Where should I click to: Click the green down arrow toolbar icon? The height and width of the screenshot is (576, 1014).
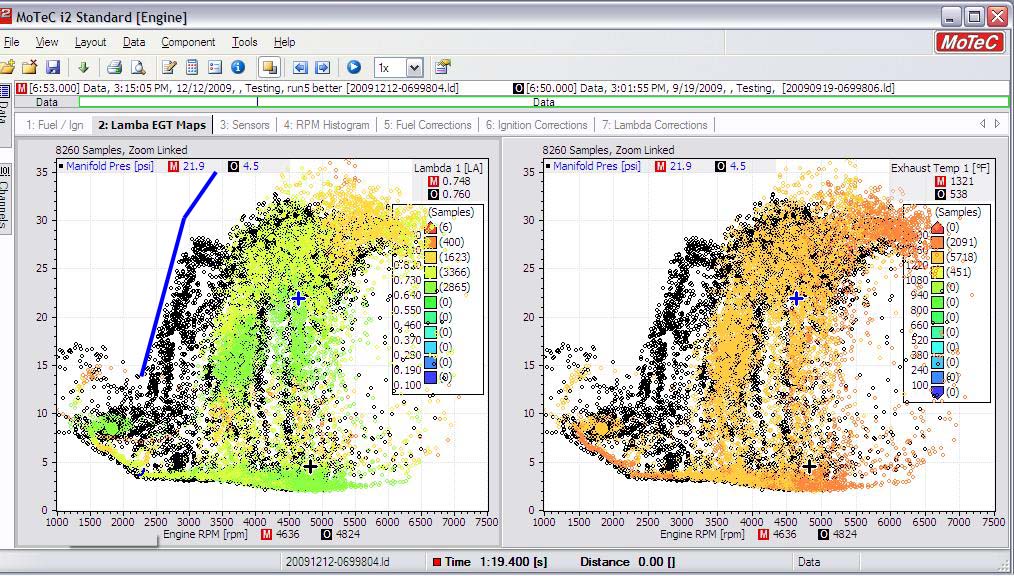[x=83, y=67]
